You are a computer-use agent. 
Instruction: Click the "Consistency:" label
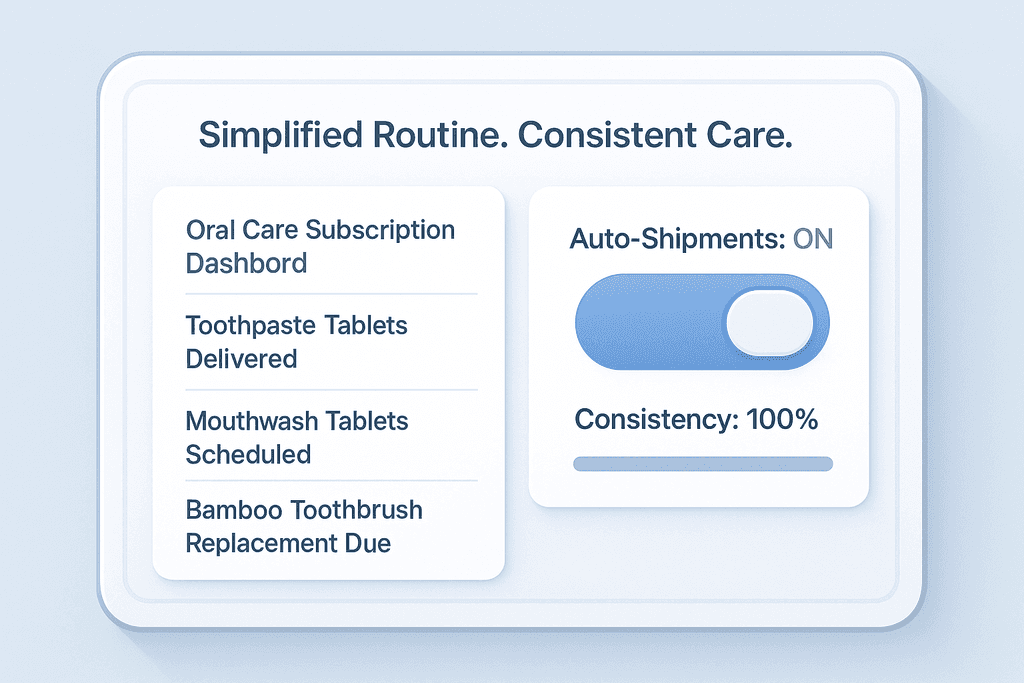[656, 419]
